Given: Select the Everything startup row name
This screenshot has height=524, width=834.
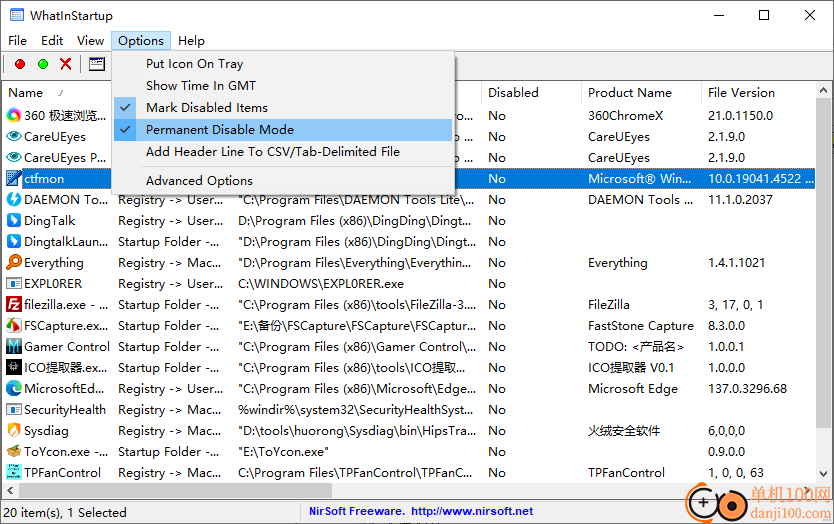Looking at the screenshot, I should [x=54, y=263].
